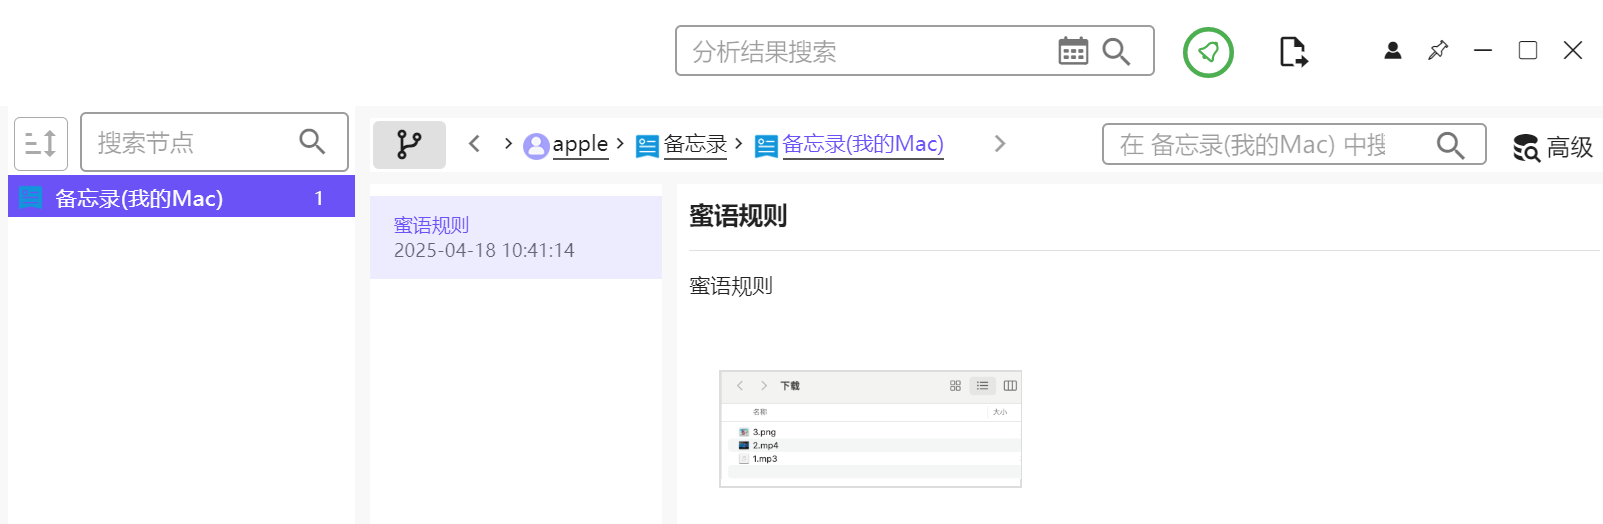Select the 蜜语规则 note list entry
This screenshot has height=524, width=1603.
coord(515,237)
